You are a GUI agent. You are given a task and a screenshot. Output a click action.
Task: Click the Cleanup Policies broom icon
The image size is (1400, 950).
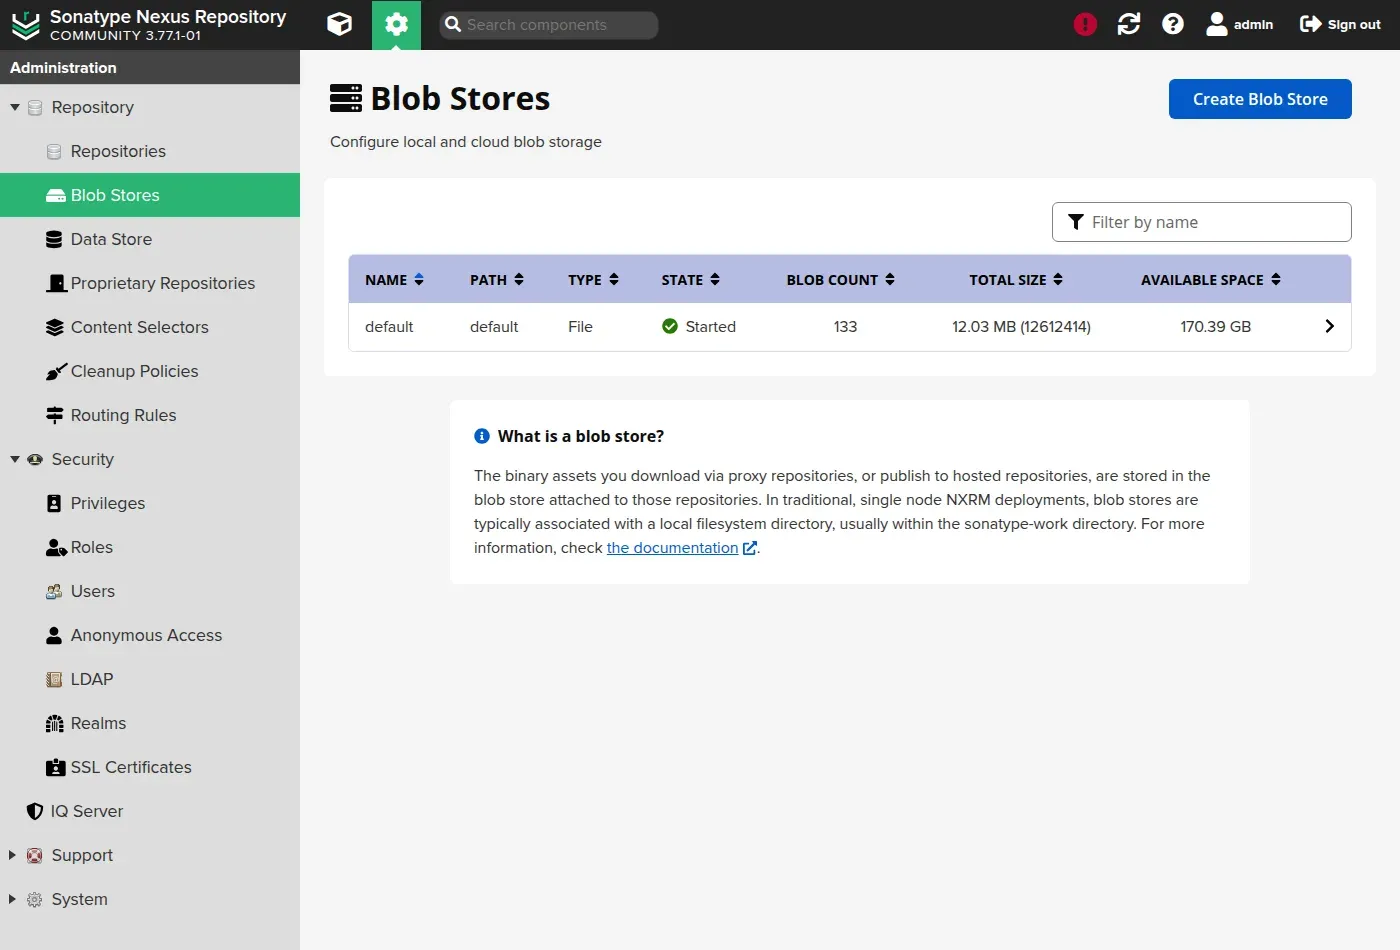click(x=56, y=371)
